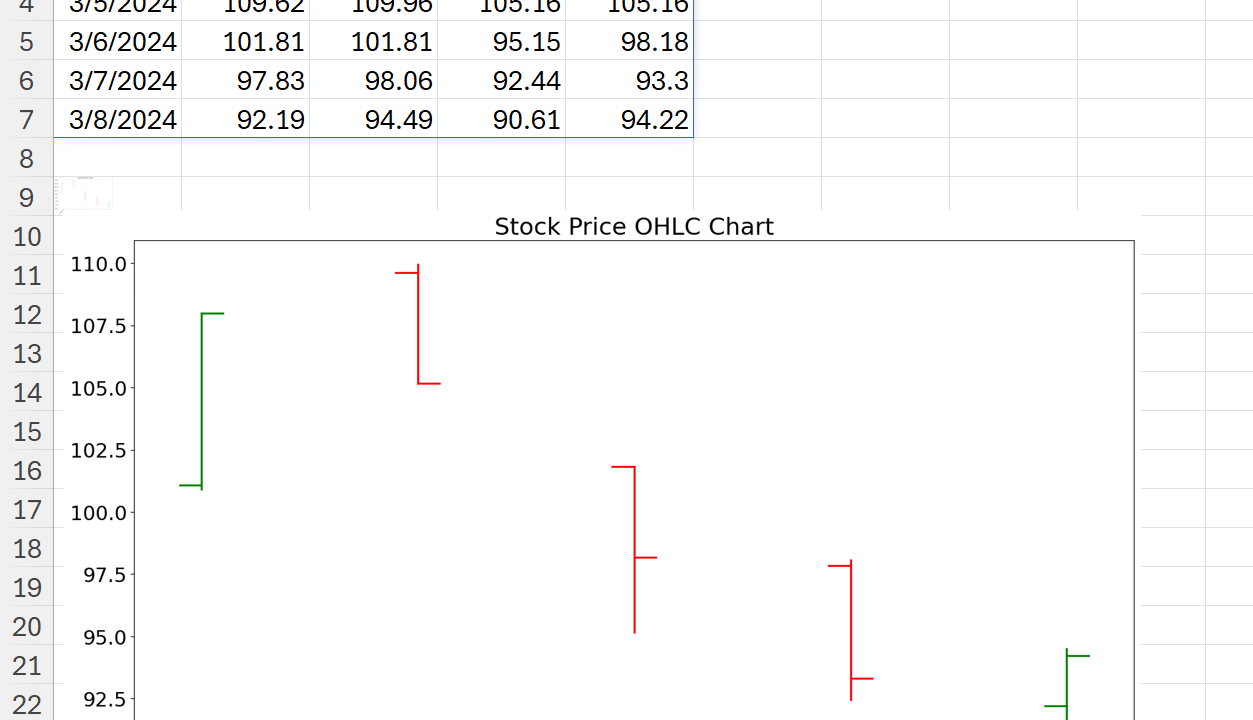Click the small thumbnail image in row 9

84,193
